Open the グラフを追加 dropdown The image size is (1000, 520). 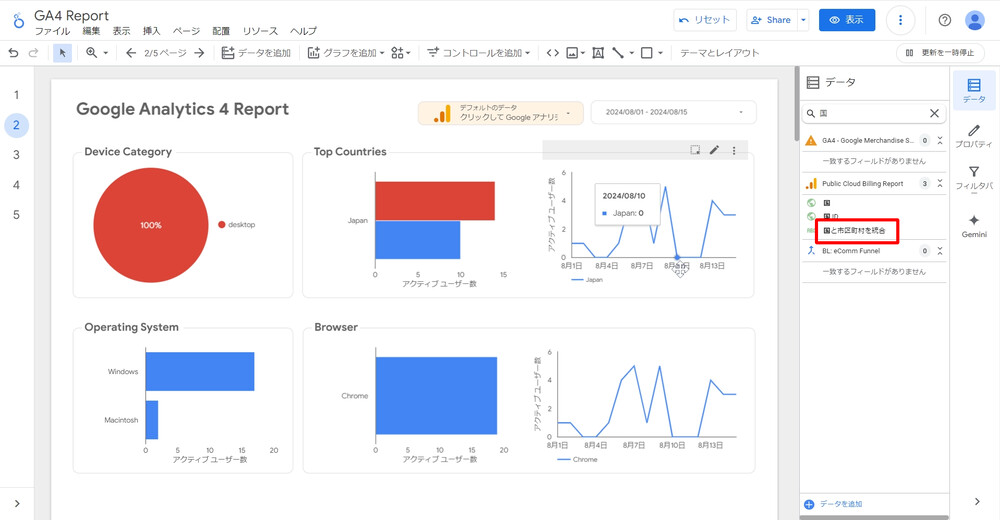tap(346, 53)
